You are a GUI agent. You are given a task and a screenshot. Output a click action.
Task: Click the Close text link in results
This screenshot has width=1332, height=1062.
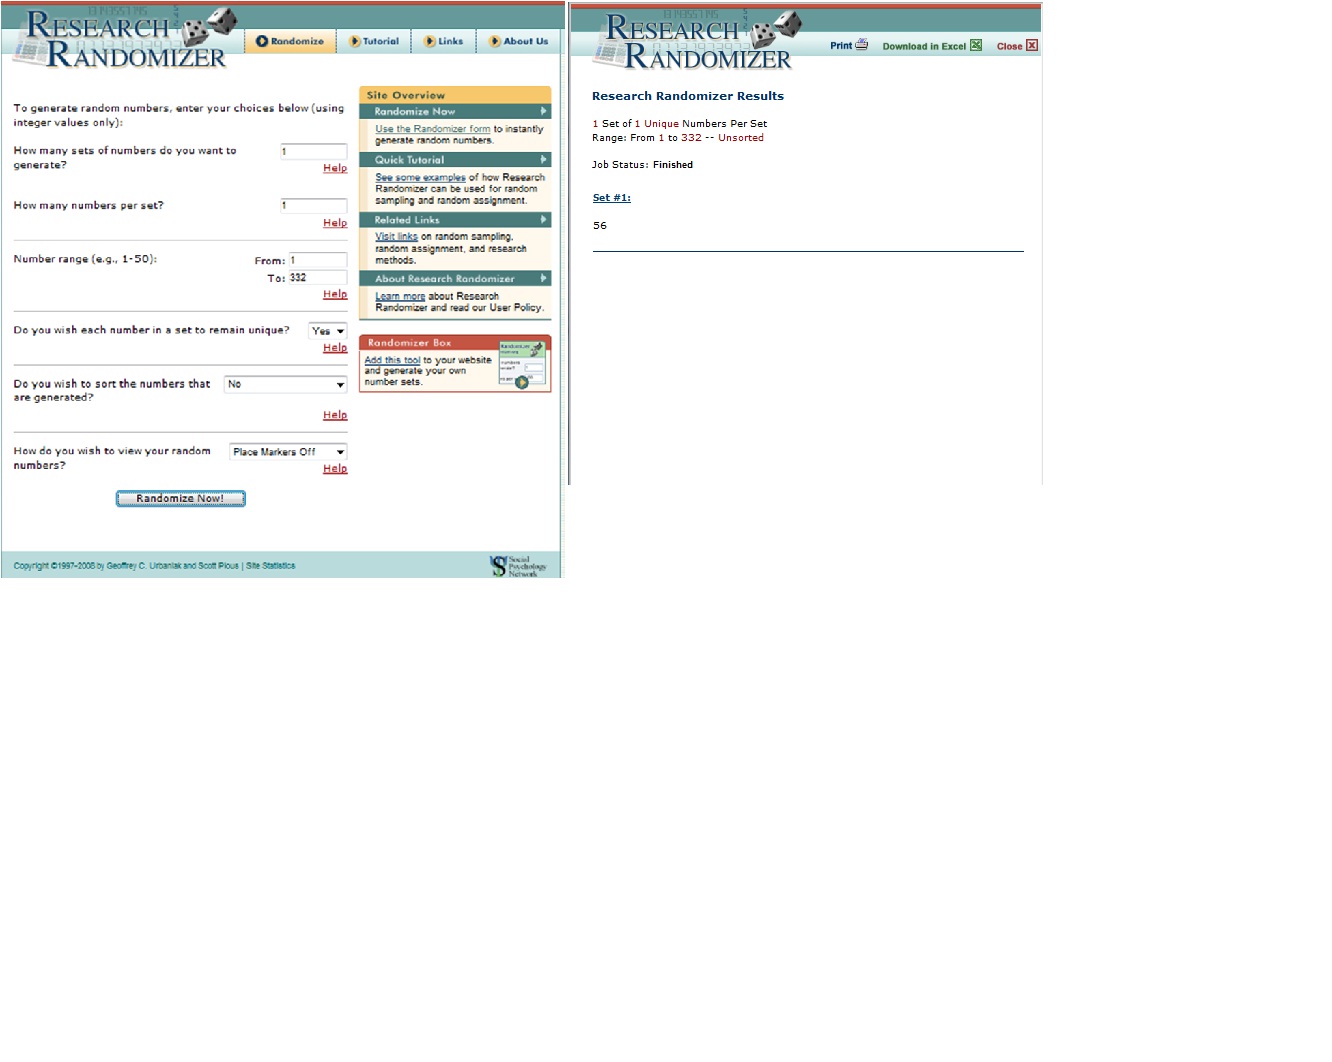click(1009, 46)
